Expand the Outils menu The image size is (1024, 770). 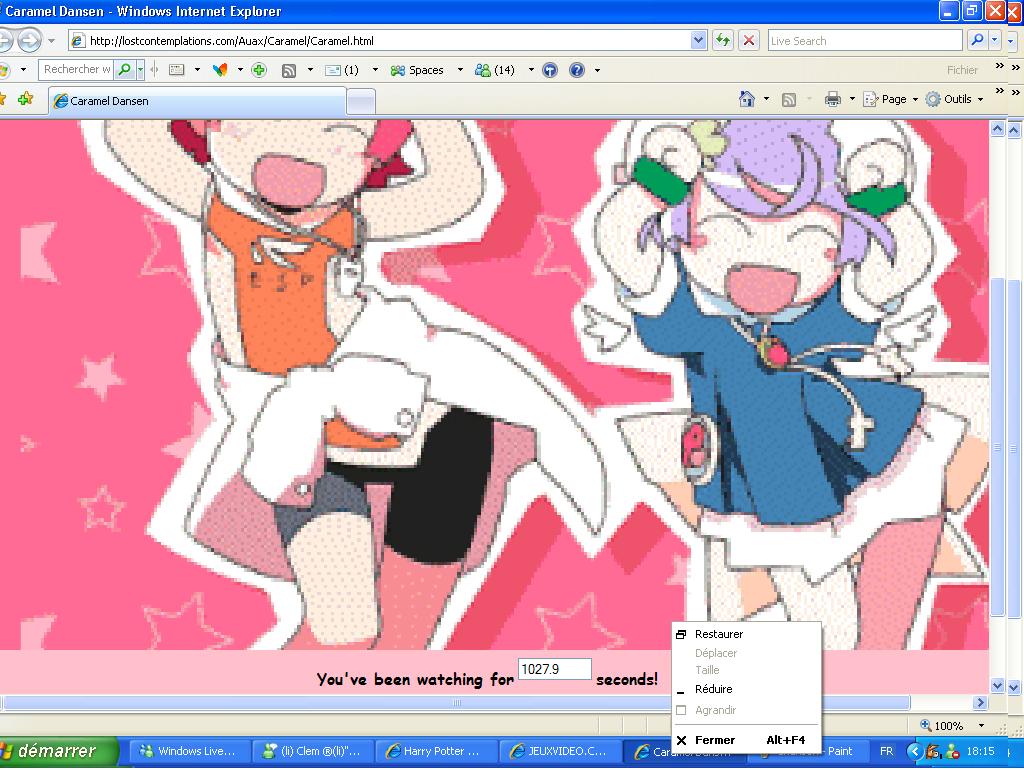click(955, 99)
